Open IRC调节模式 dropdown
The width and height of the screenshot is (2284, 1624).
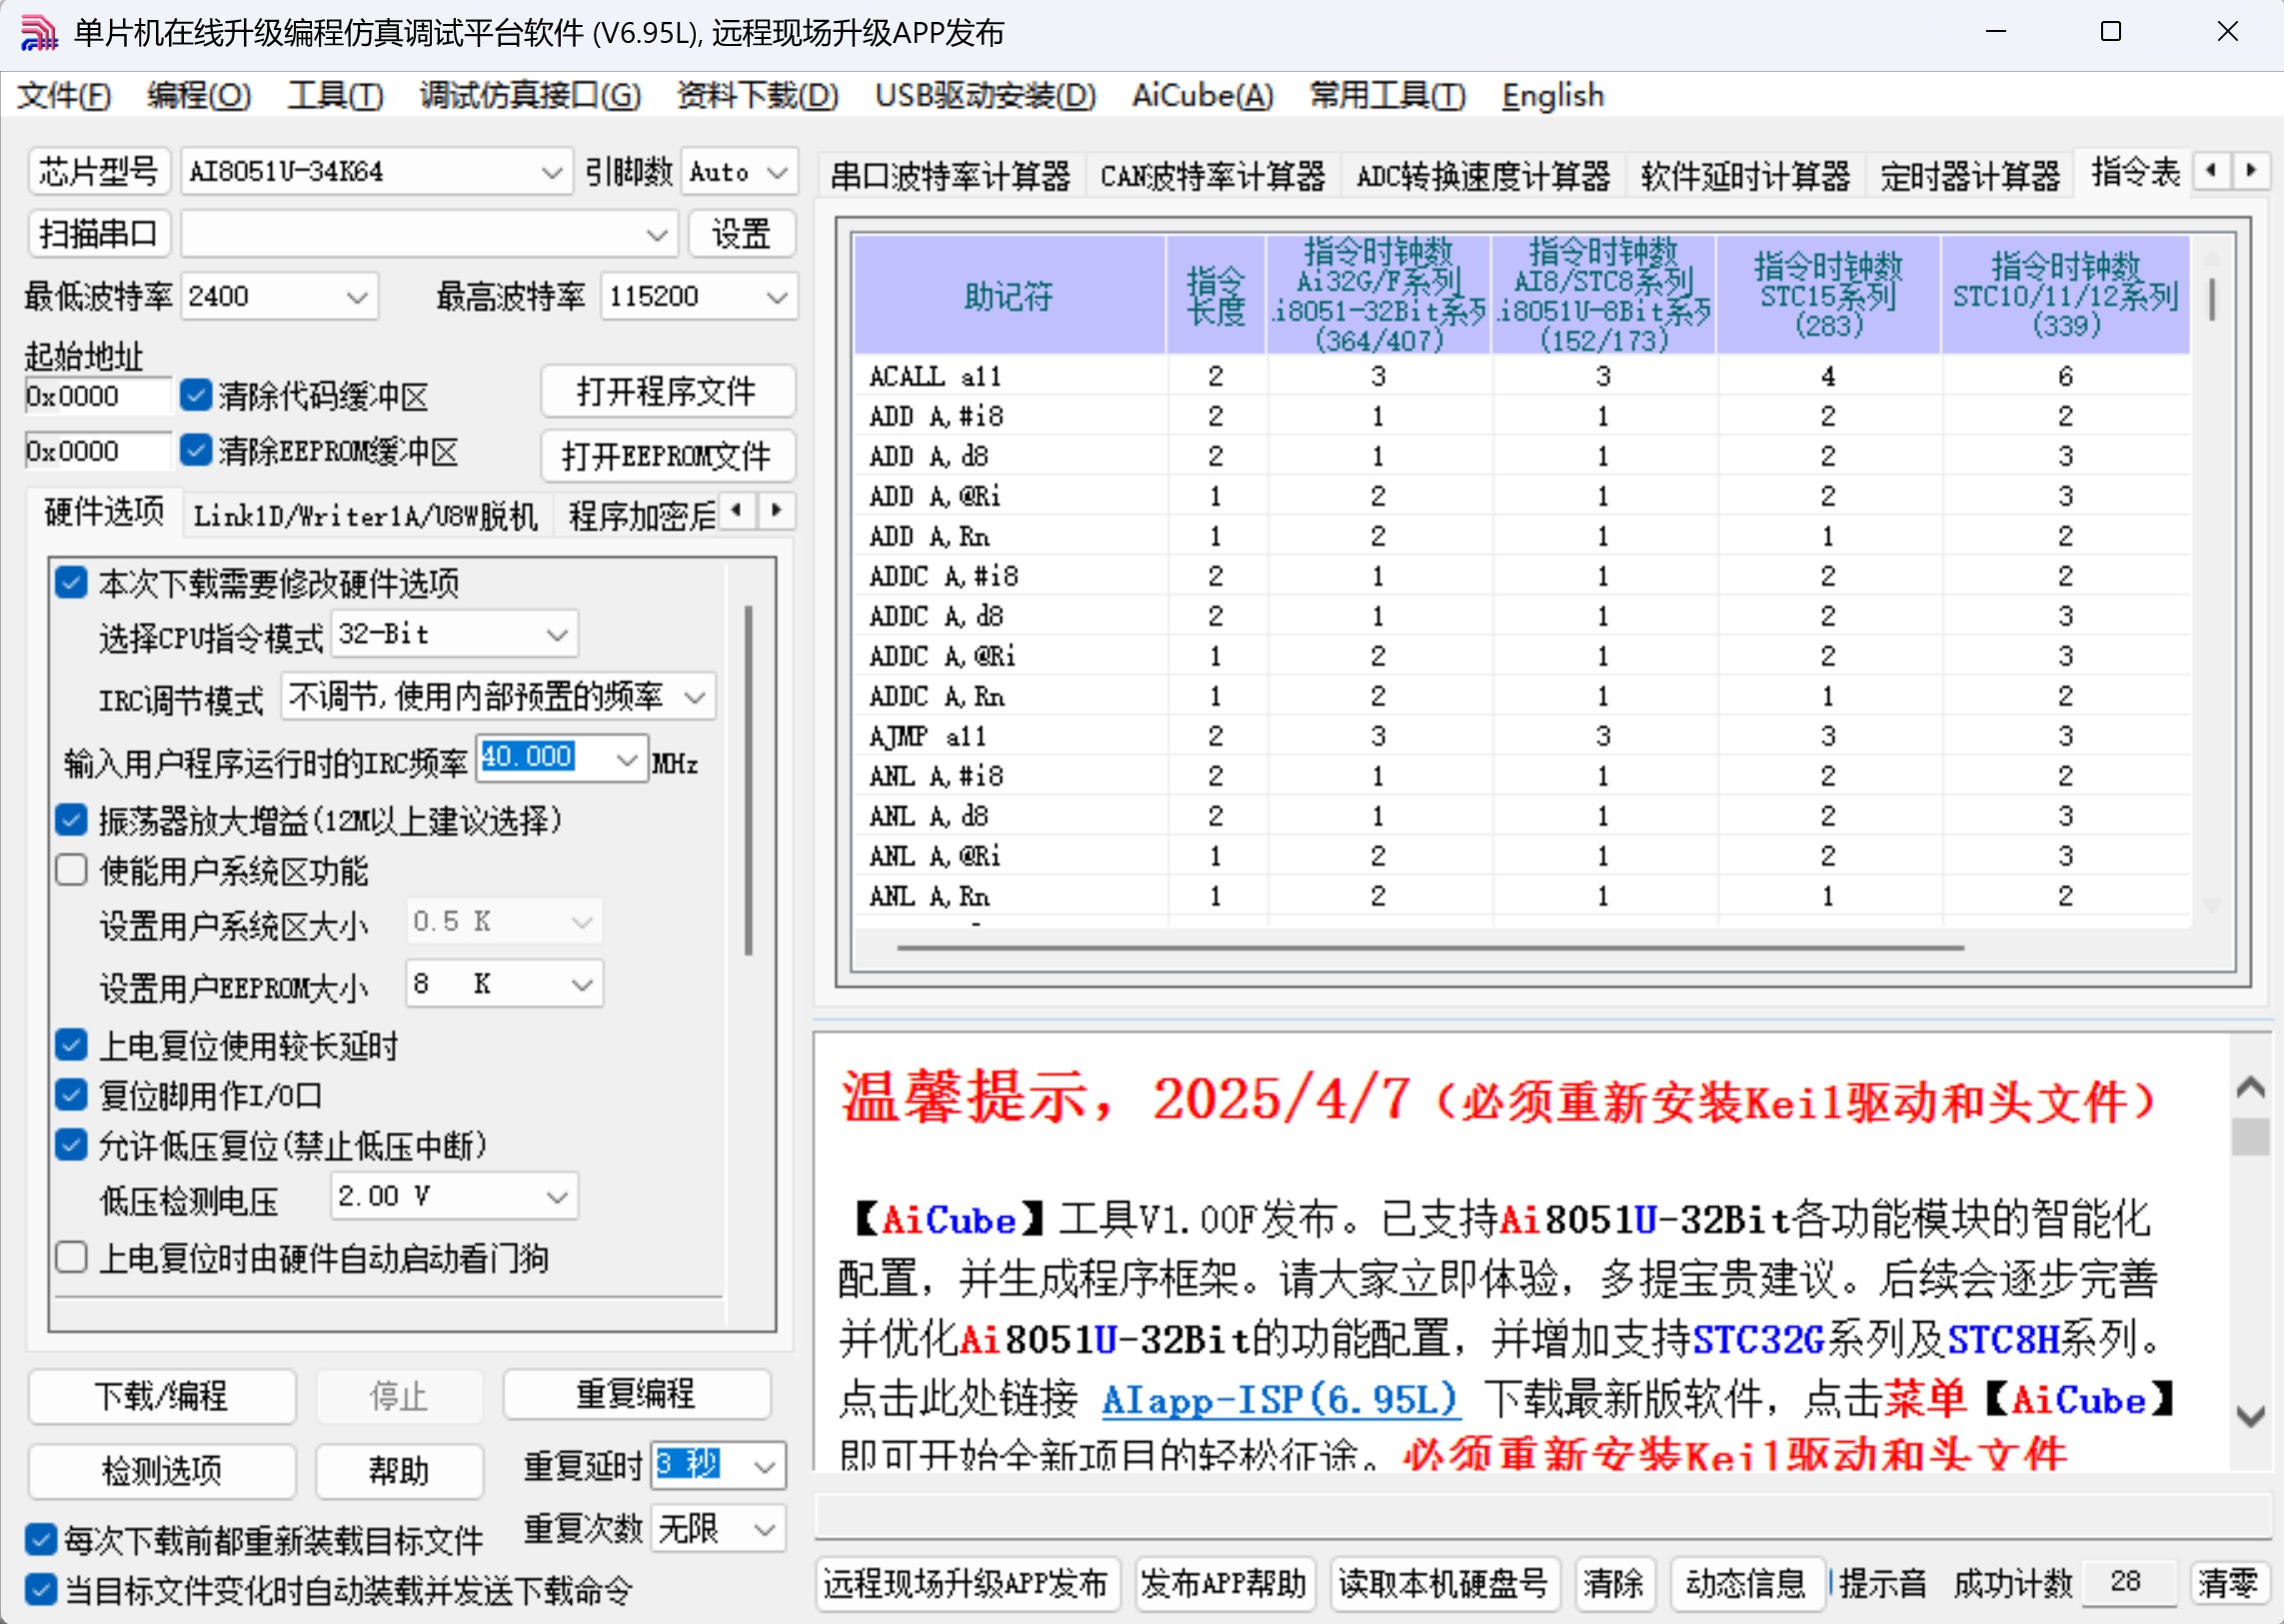pyautogui.click(x=498, y=696)
